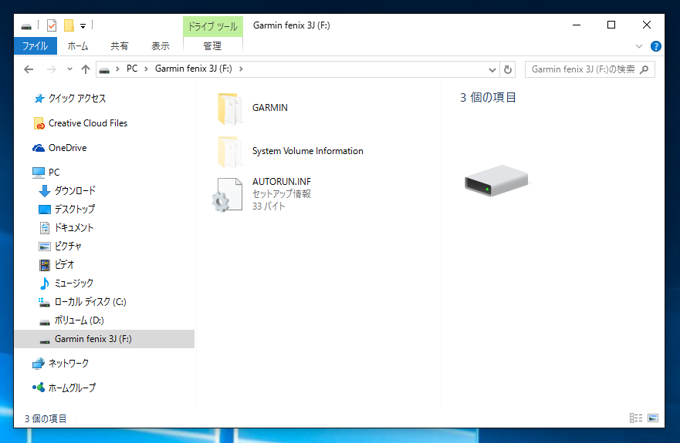The height and width of the screenshot is (443, 680).
Task: Open the 管理 ribbon tab
Action: (212, 46)
